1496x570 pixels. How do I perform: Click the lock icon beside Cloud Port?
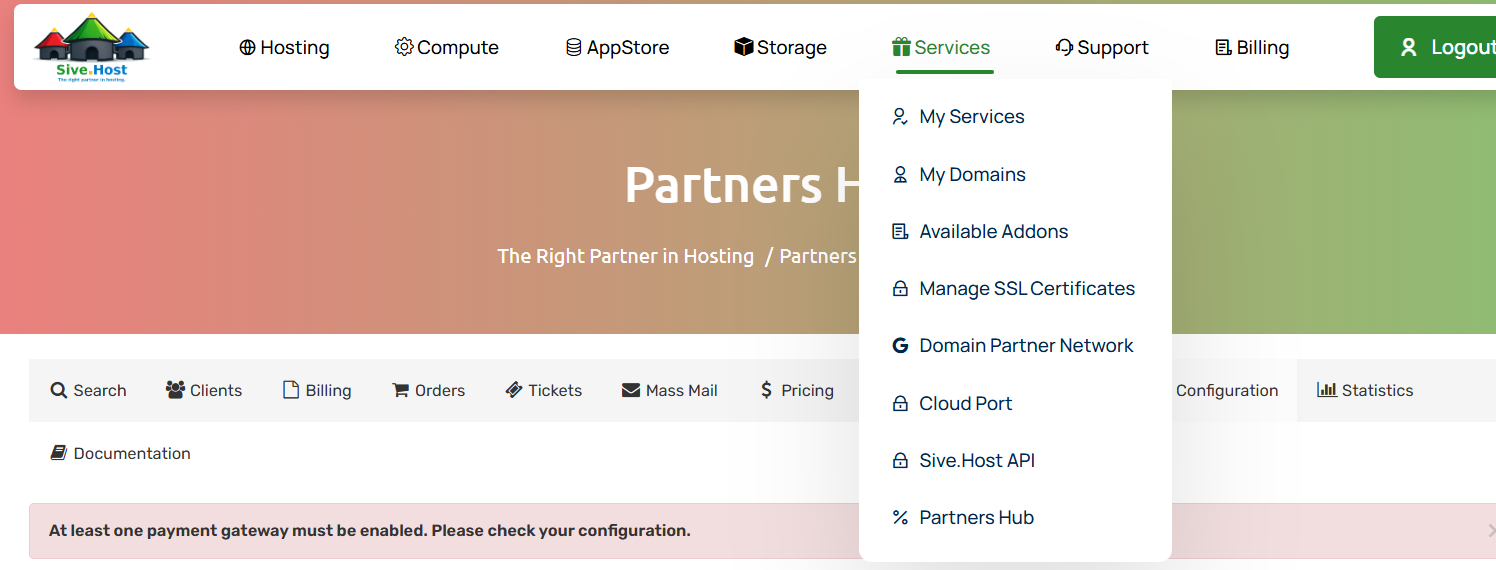click(900, 404)
